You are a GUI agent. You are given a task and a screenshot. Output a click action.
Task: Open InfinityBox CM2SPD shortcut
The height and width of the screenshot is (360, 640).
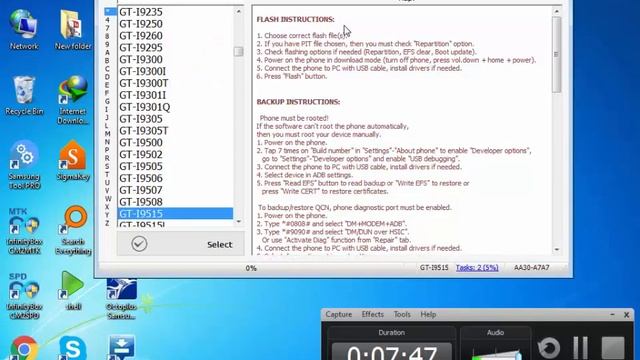[x=24, y=295]
